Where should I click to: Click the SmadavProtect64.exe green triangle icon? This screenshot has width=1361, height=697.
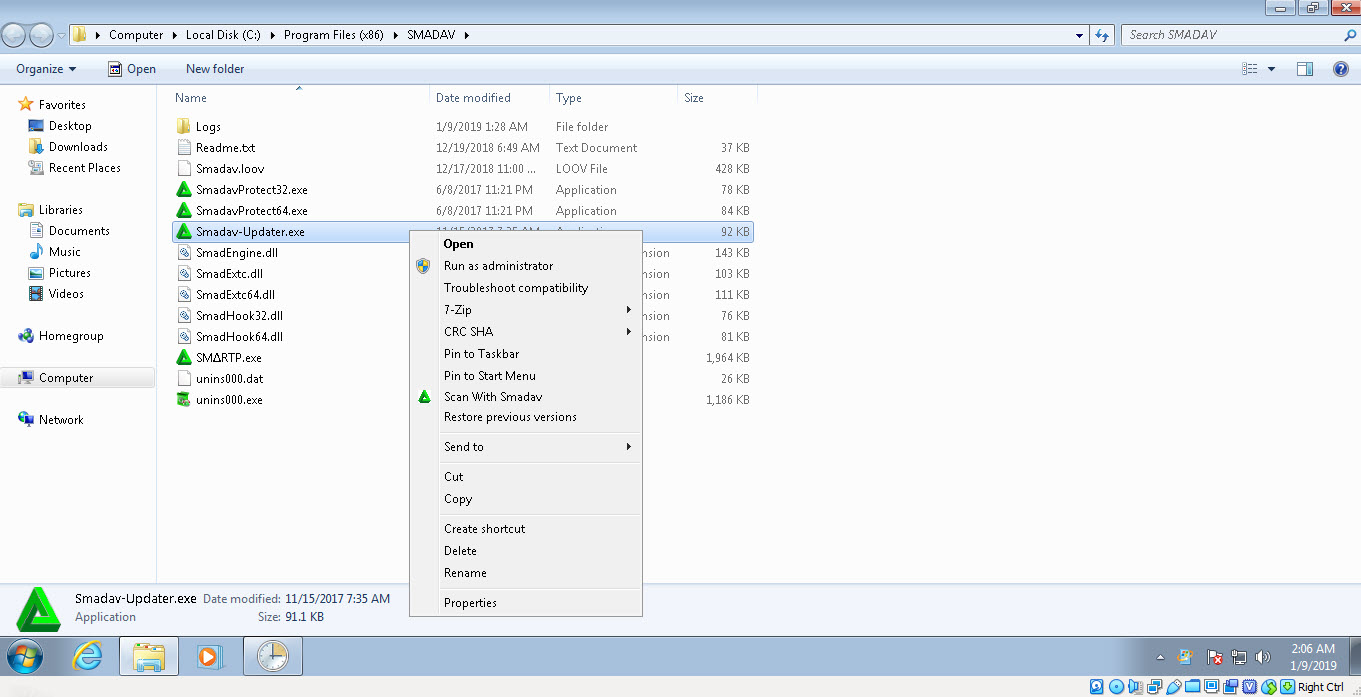point(184,211)
